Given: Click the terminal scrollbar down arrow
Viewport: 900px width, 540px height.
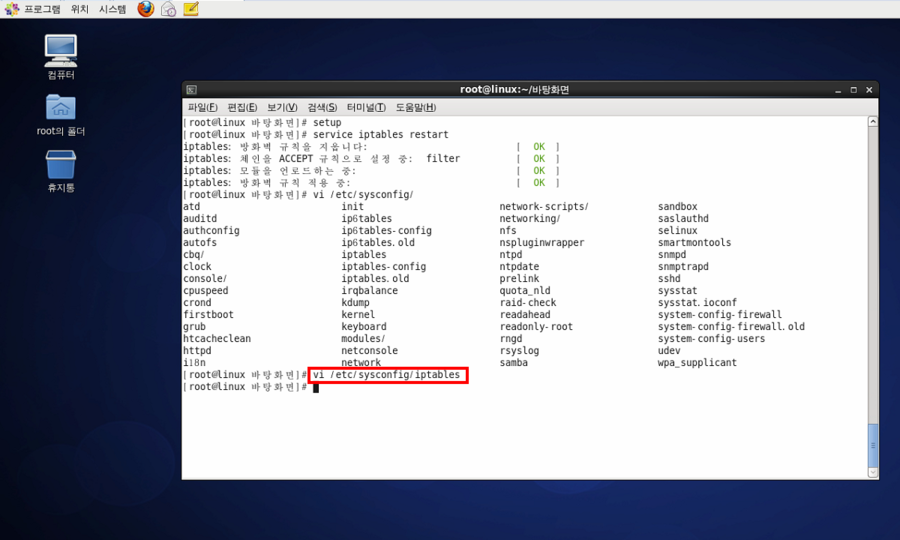Looking at the screenshot, I should [x=873, y=472].
